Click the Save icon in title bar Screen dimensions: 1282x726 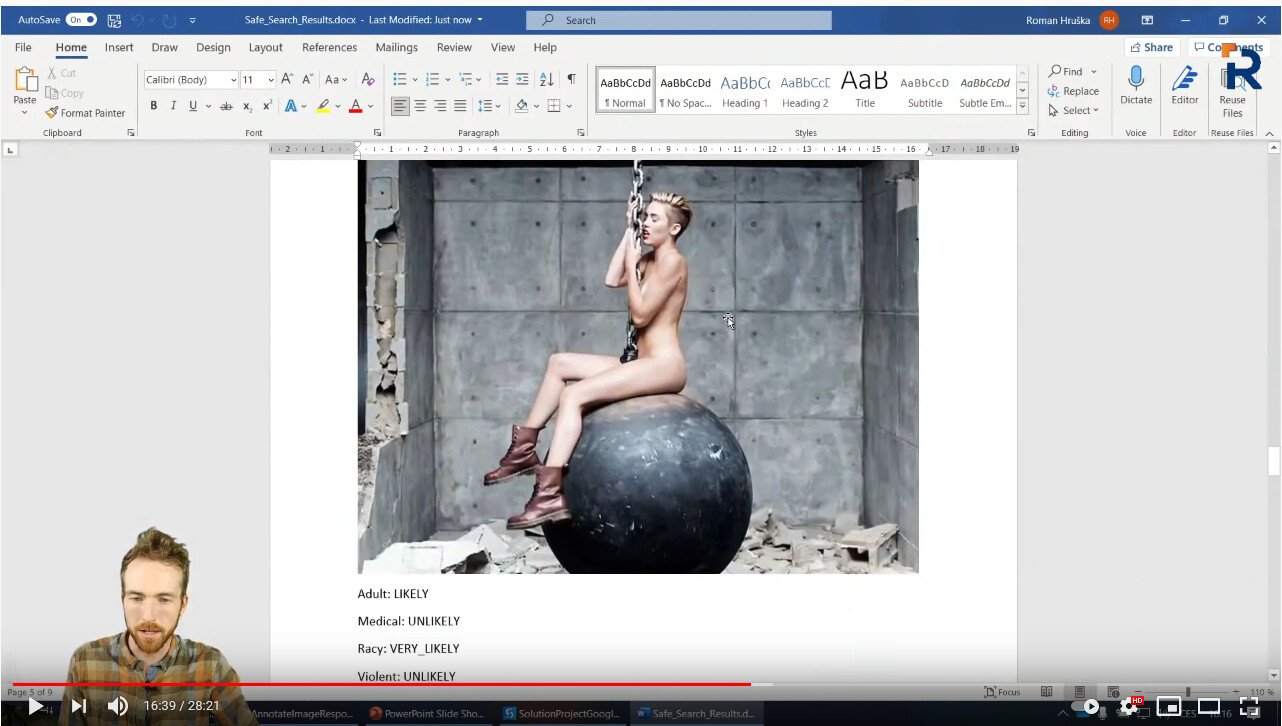pyautogui.click(x=114, y=20)
